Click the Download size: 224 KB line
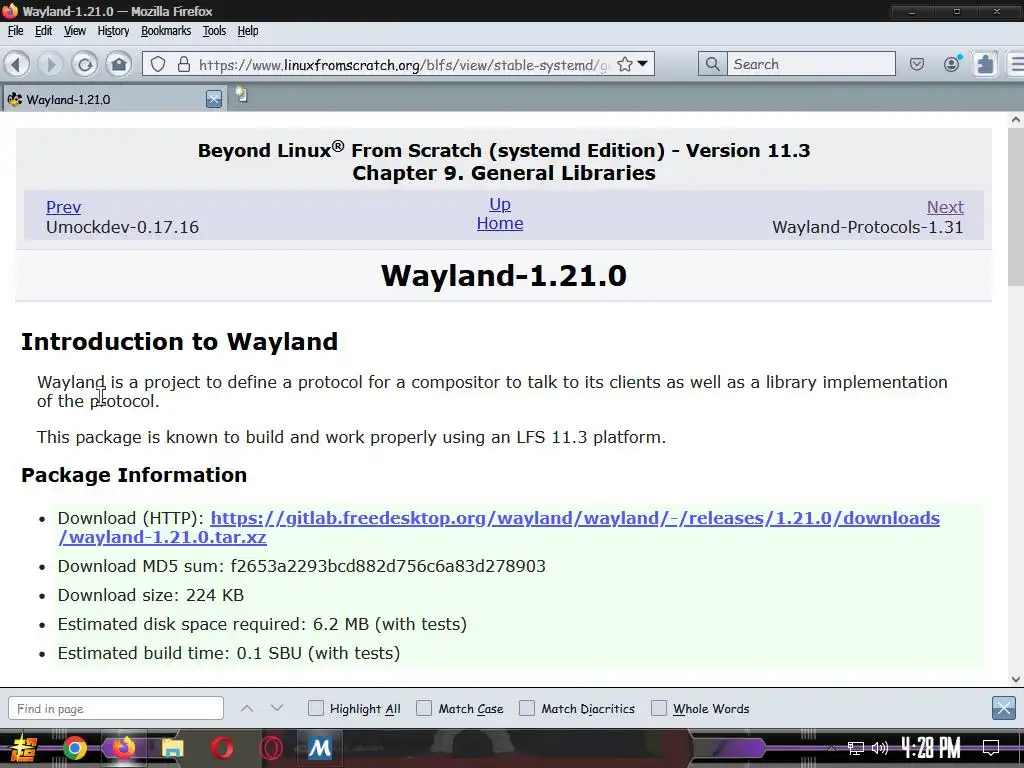Screen dimensions: 1024x768 pyautogui.click(x=151, y=595)
